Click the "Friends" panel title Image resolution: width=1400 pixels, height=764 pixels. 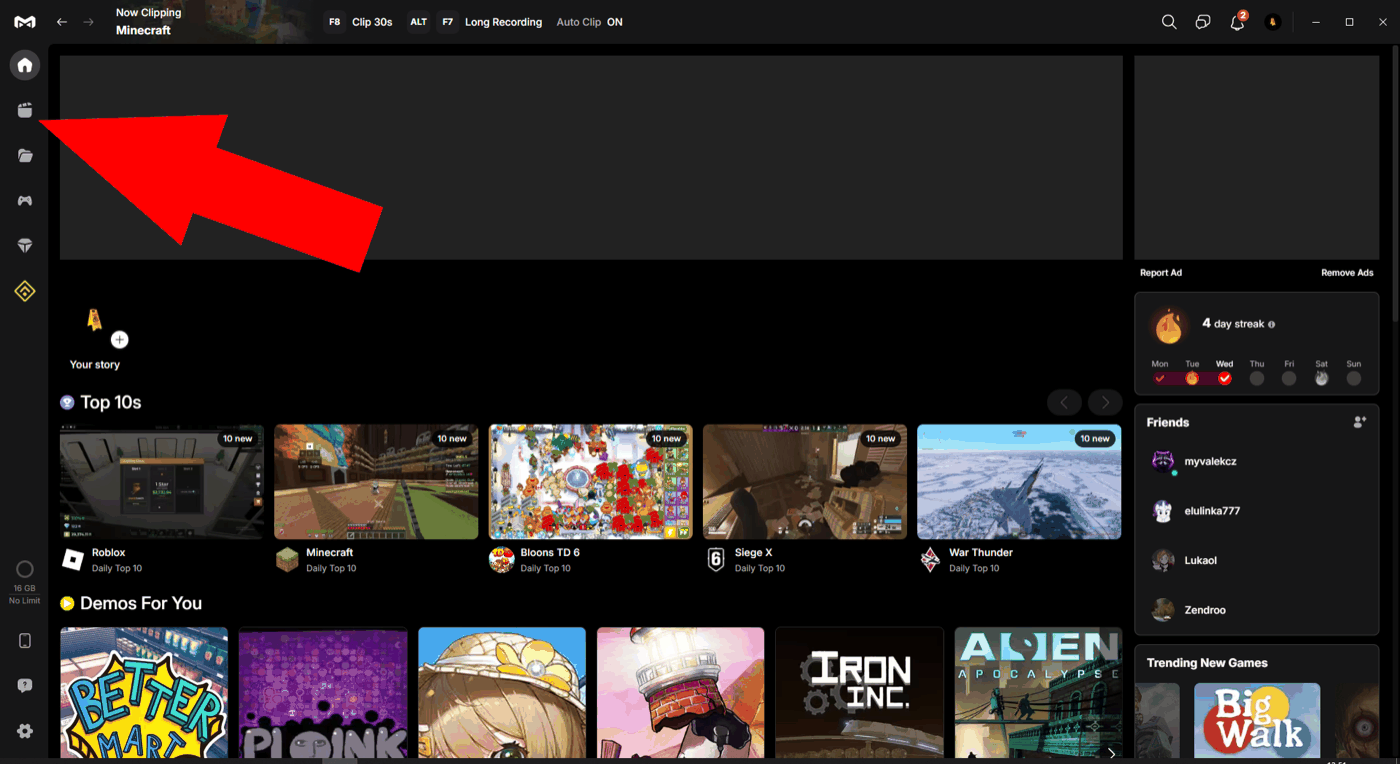tap(1168, 422)
